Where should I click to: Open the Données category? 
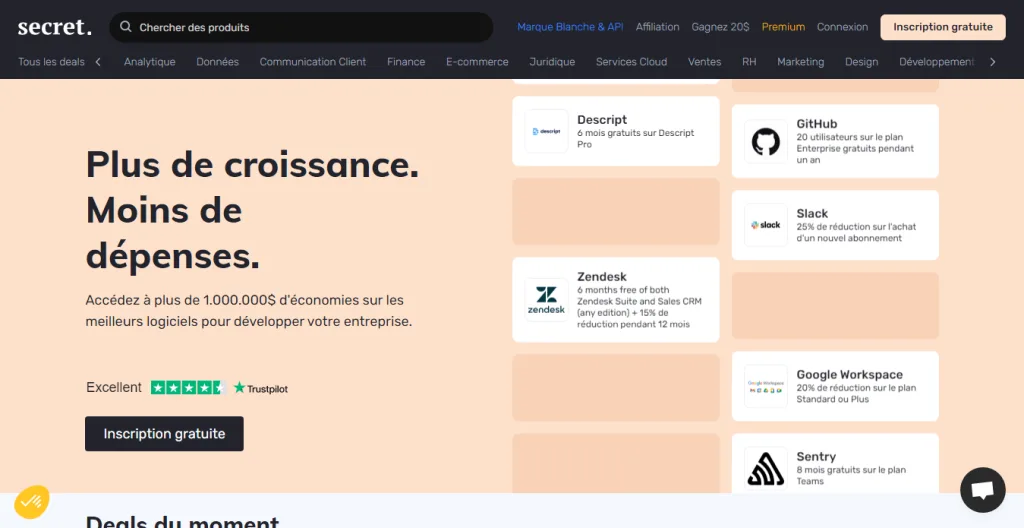pyautogui.click(x=217, y=61)
